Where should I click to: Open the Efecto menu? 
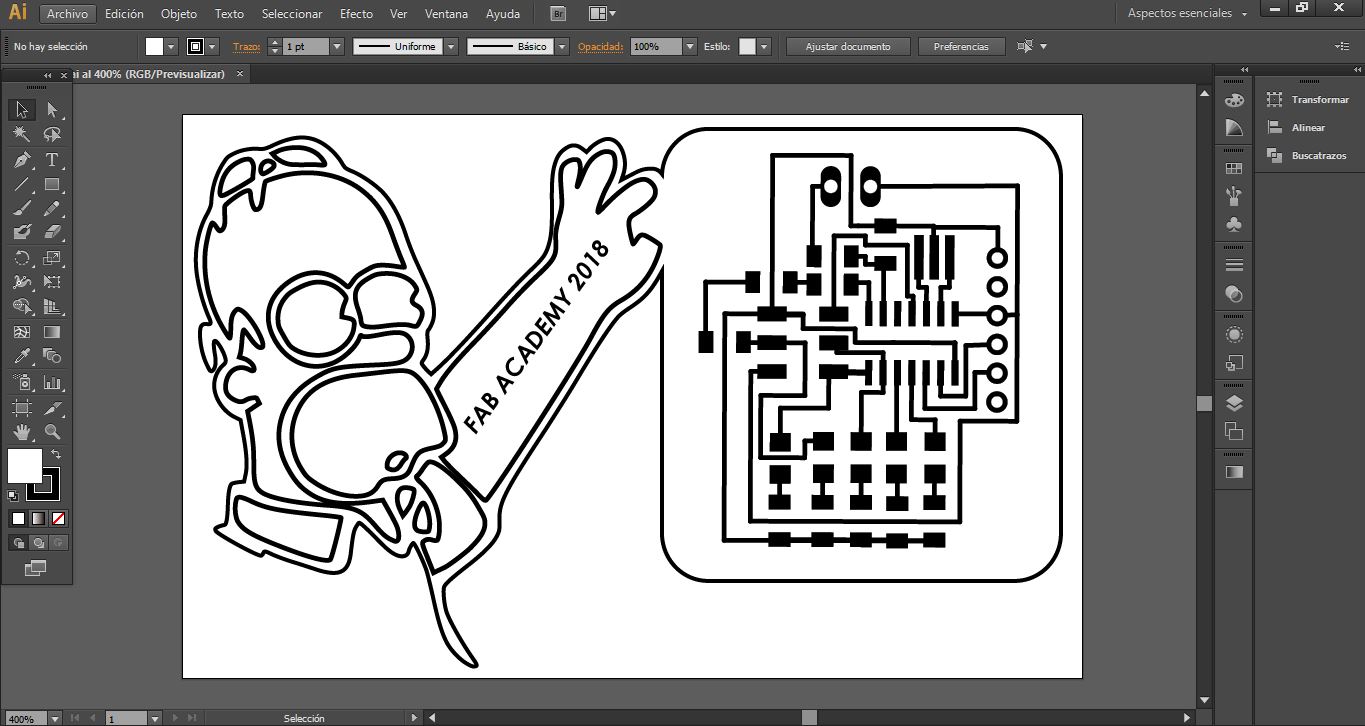click(356, 14)
